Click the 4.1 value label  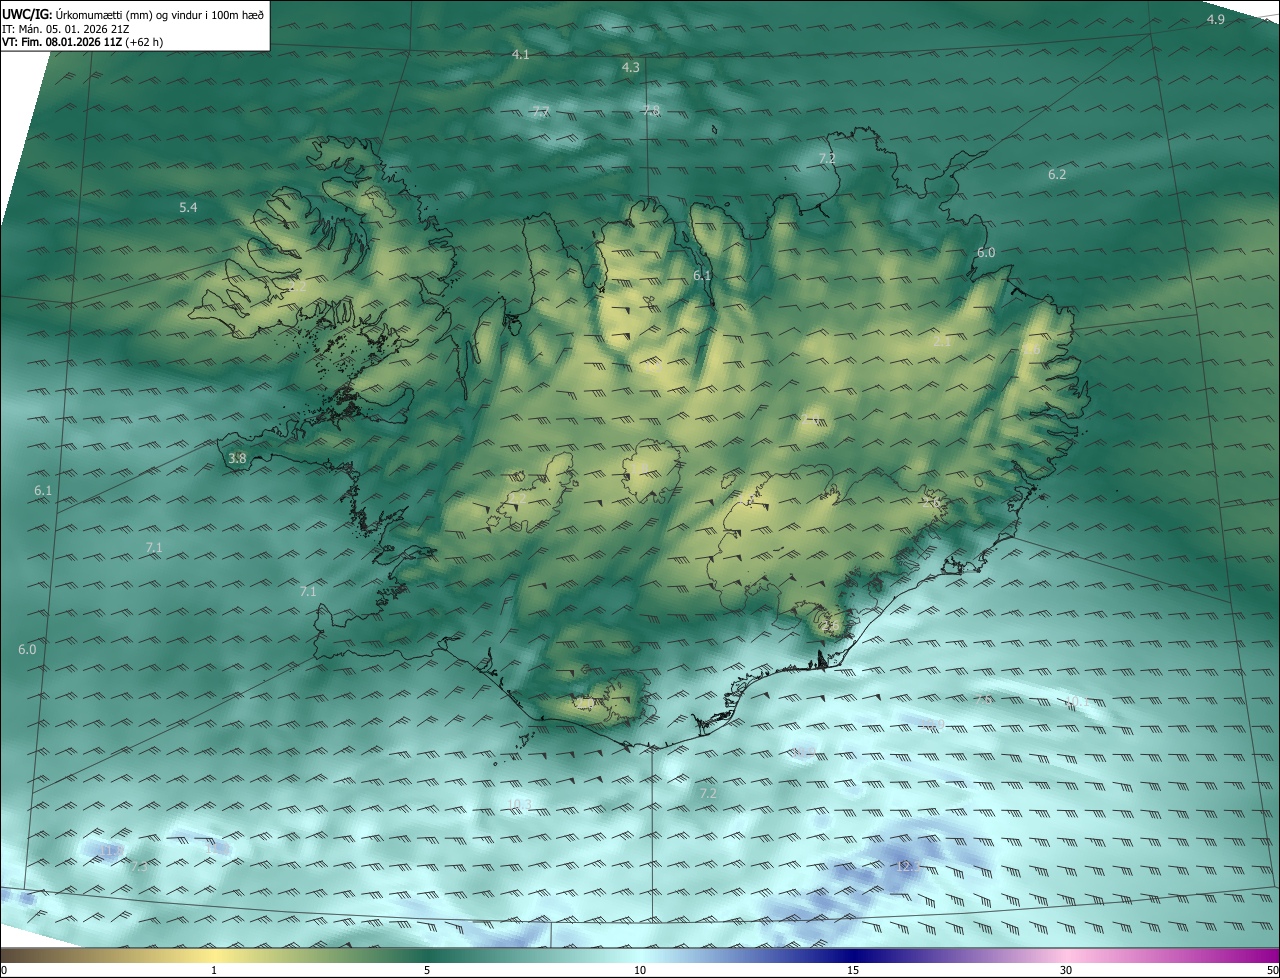coord(520,54)
